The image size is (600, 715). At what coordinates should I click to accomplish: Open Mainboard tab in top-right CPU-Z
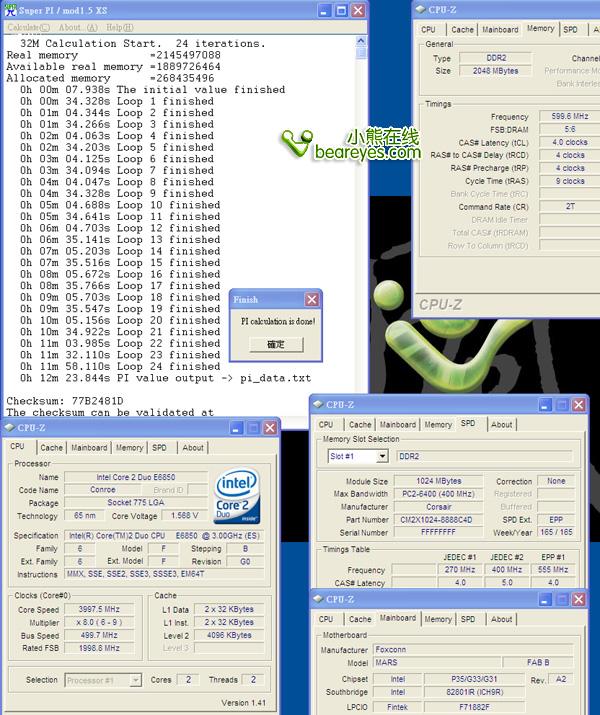click(500, 30)
